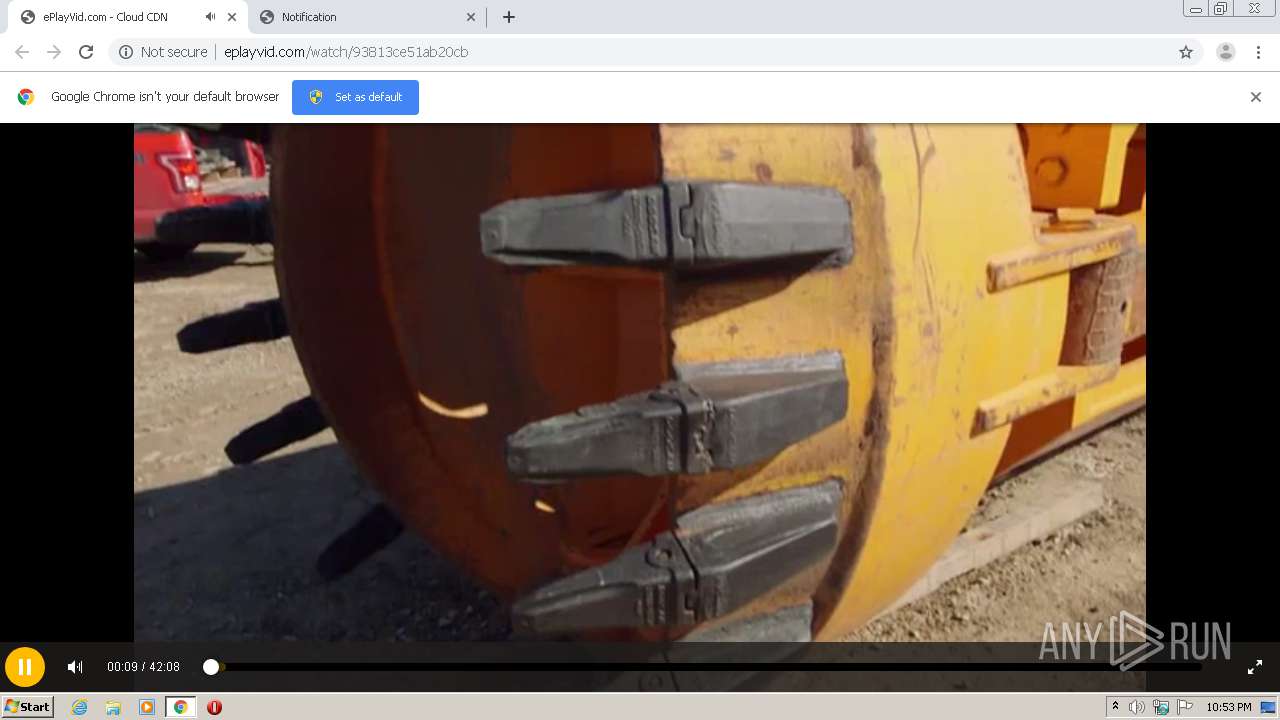Open Windows Explorer folder from taskbar

pos(113,707)
